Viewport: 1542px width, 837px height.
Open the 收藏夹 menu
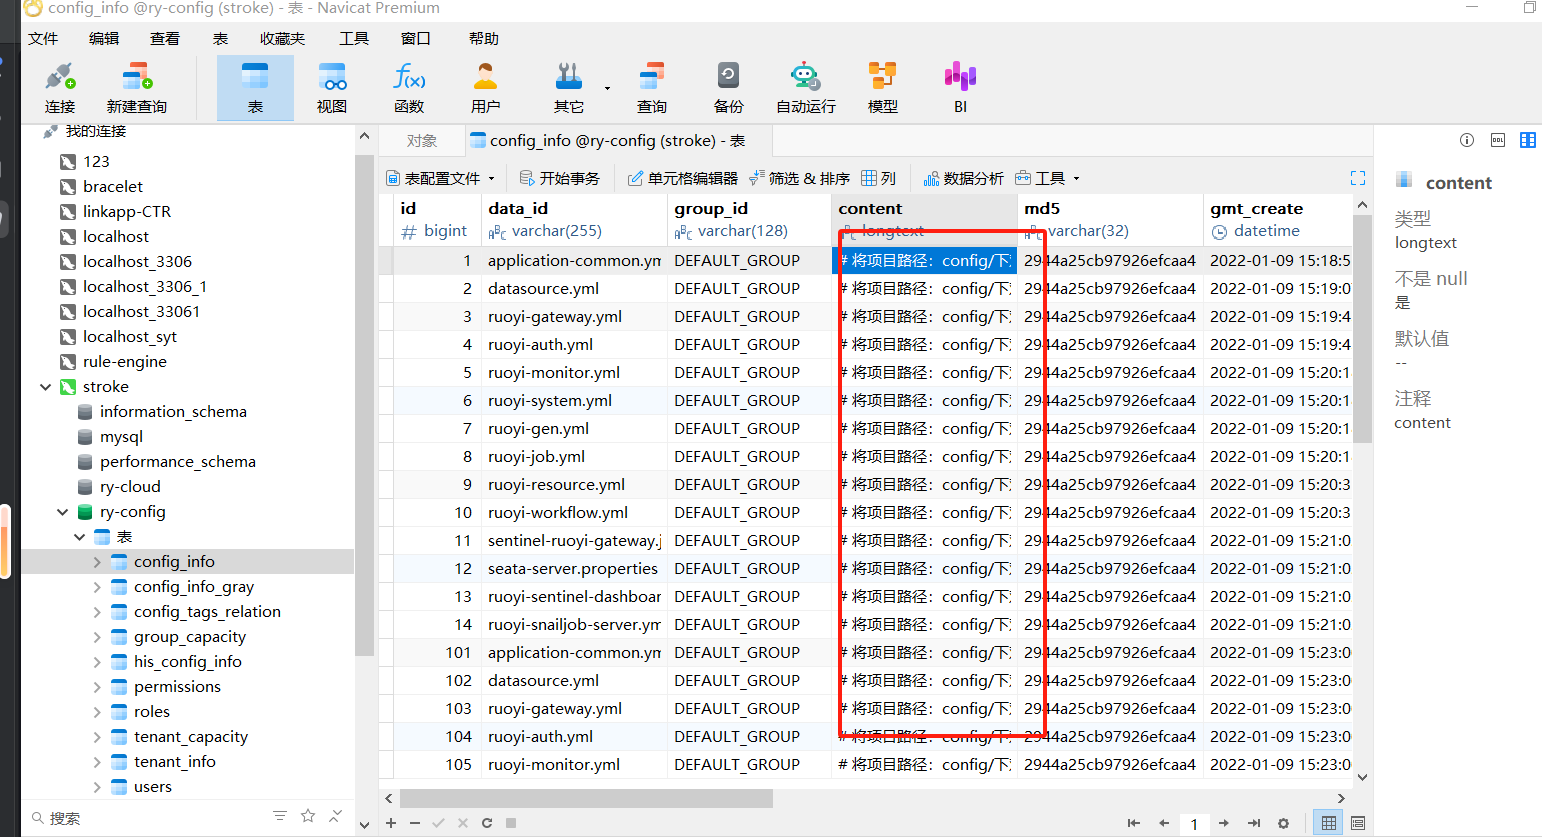(282, 38)
